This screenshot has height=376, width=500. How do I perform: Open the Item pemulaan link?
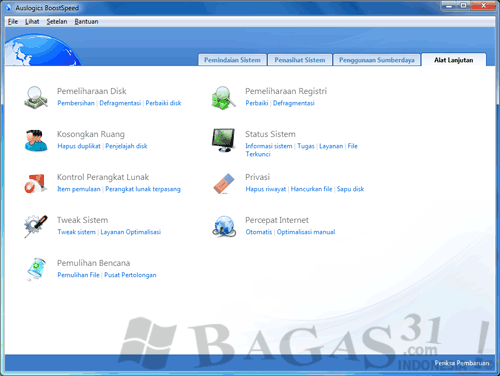tap(79, 189)
